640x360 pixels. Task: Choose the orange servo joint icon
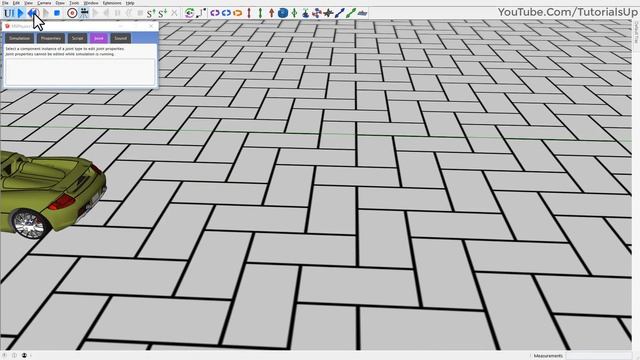tap(238, 13)
